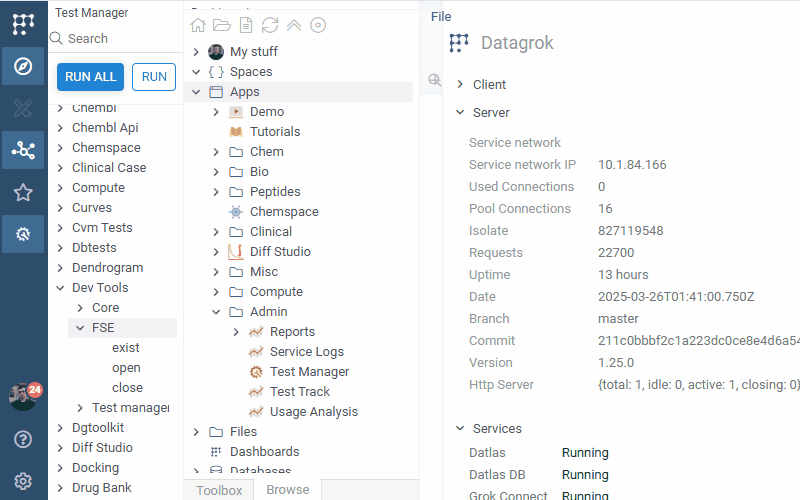Open the File menu
Screen dimensions: 800x500
click(441, 17)
